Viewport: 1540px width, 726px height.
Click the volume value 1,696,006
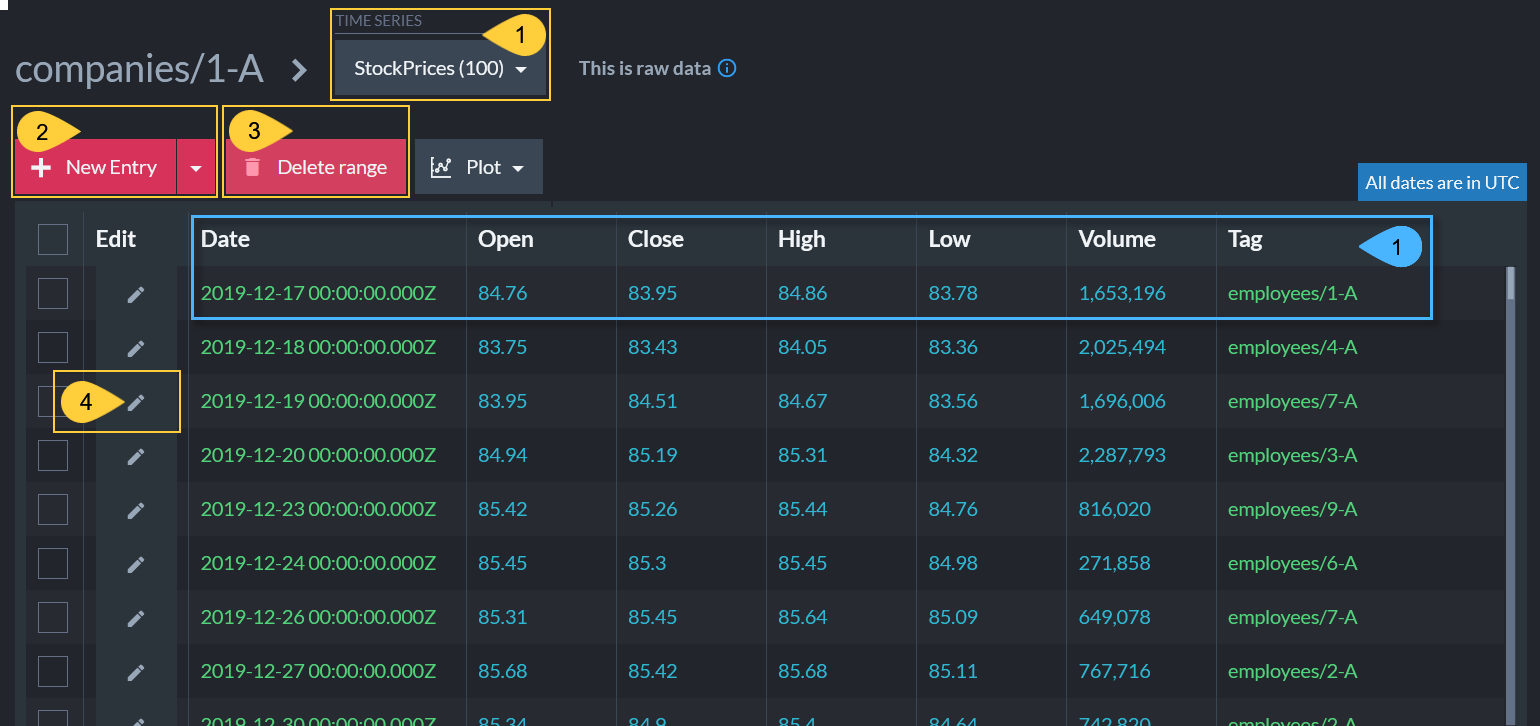pyautogui.click(x=1122, y=402)
